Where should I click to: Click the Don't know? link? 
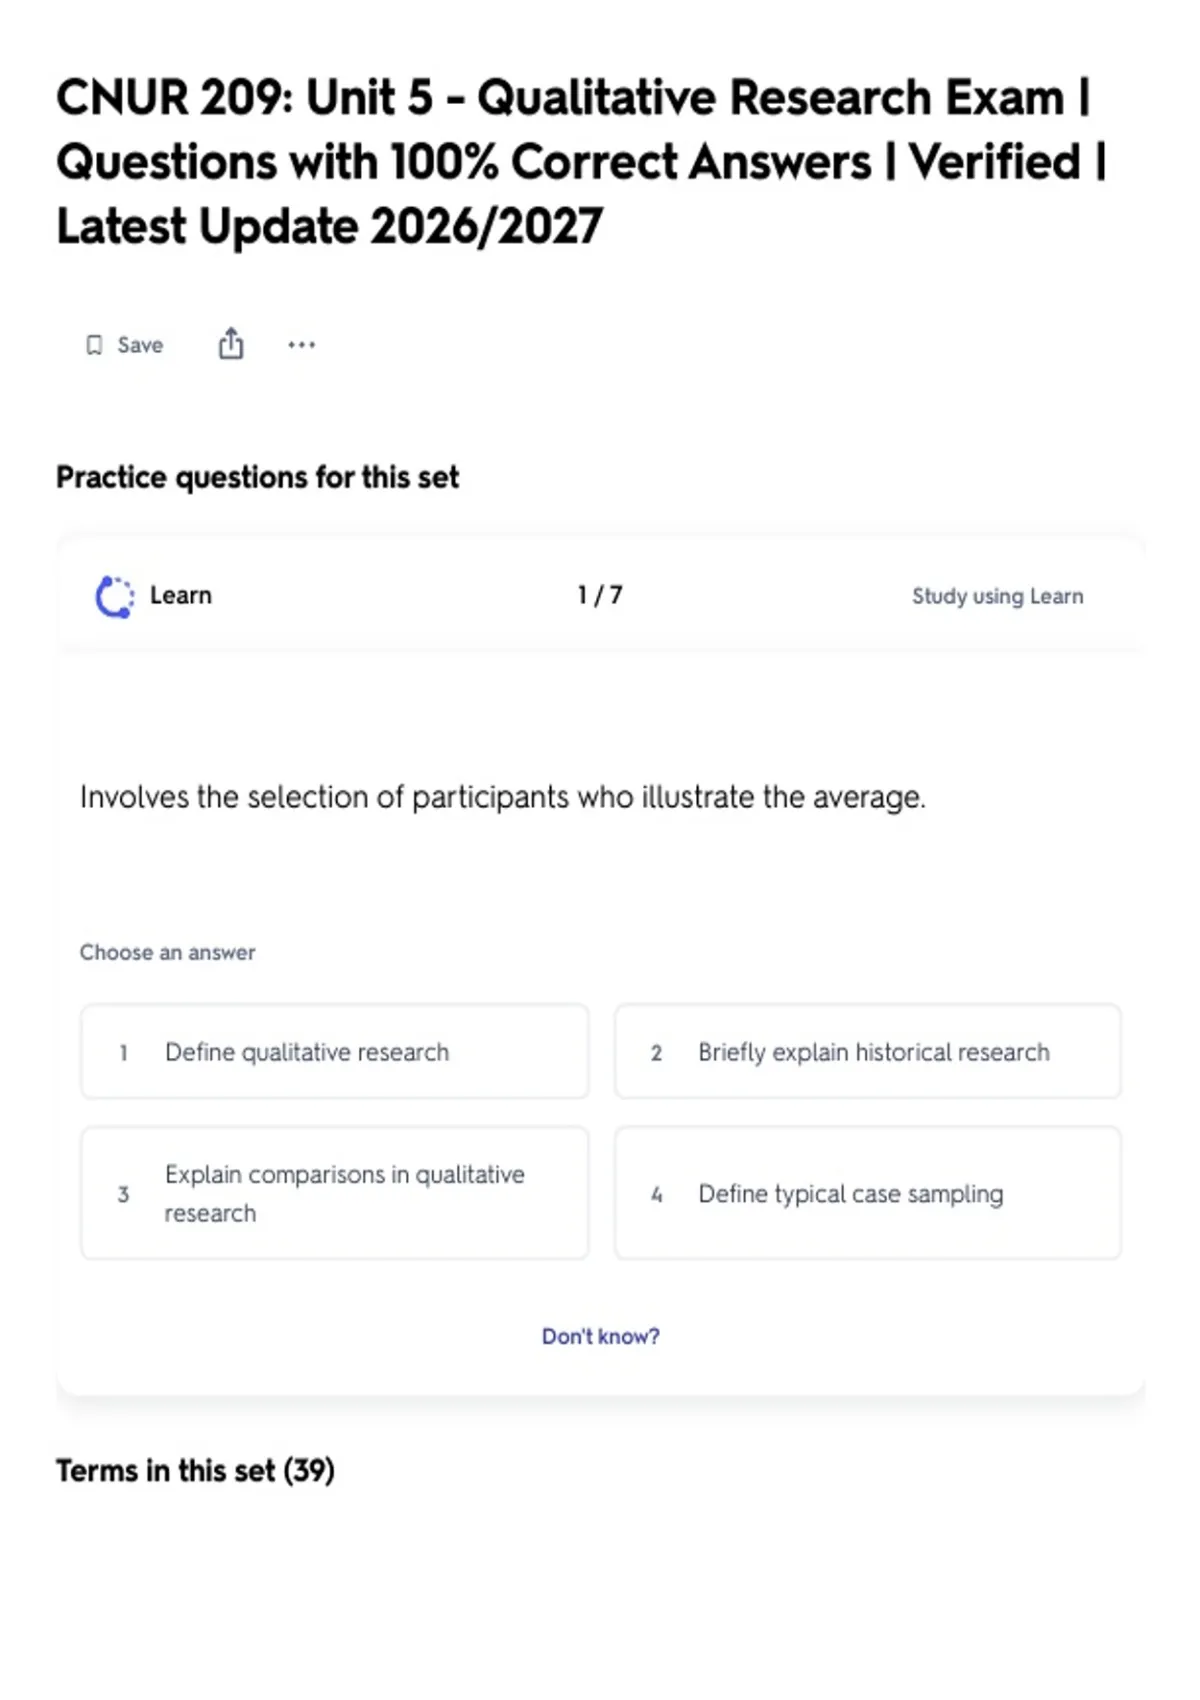click(601, 1336)
